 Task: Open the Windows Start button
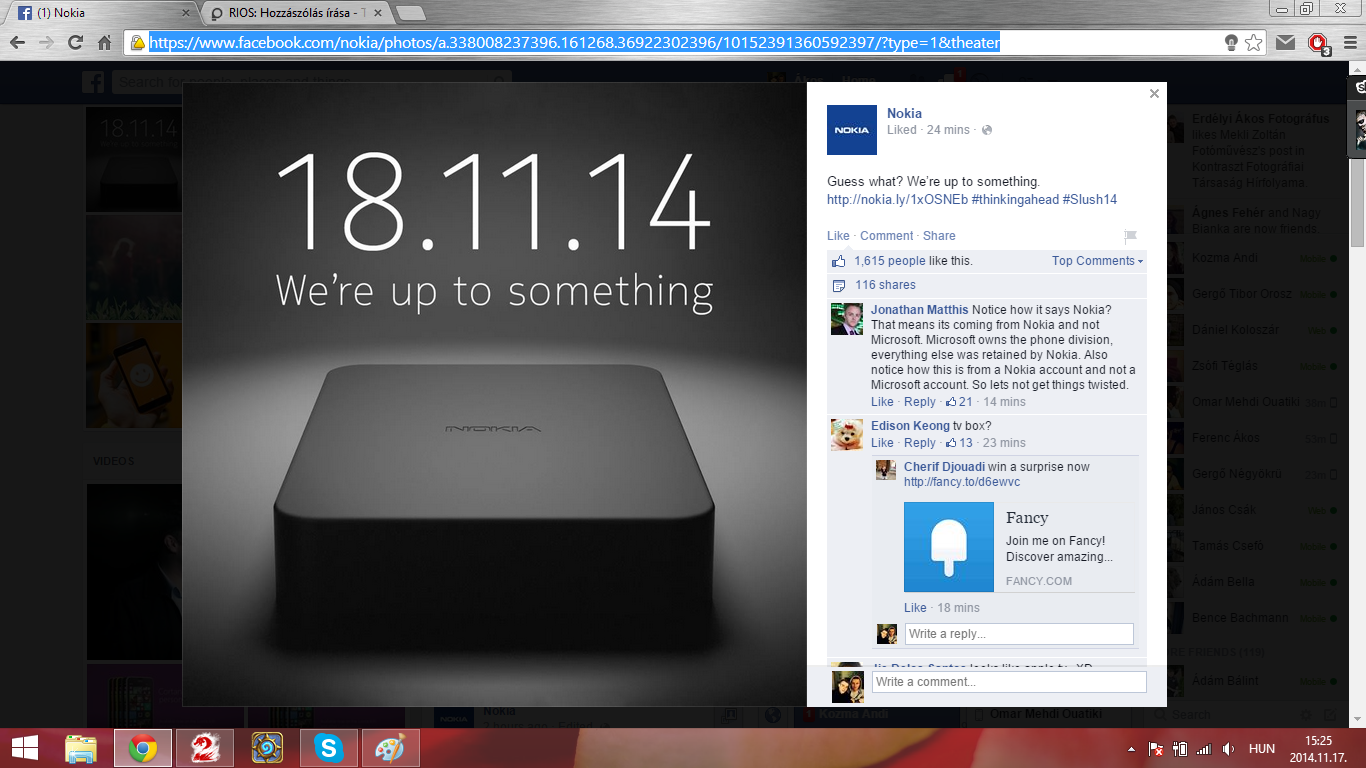click(x=24, y=748)
